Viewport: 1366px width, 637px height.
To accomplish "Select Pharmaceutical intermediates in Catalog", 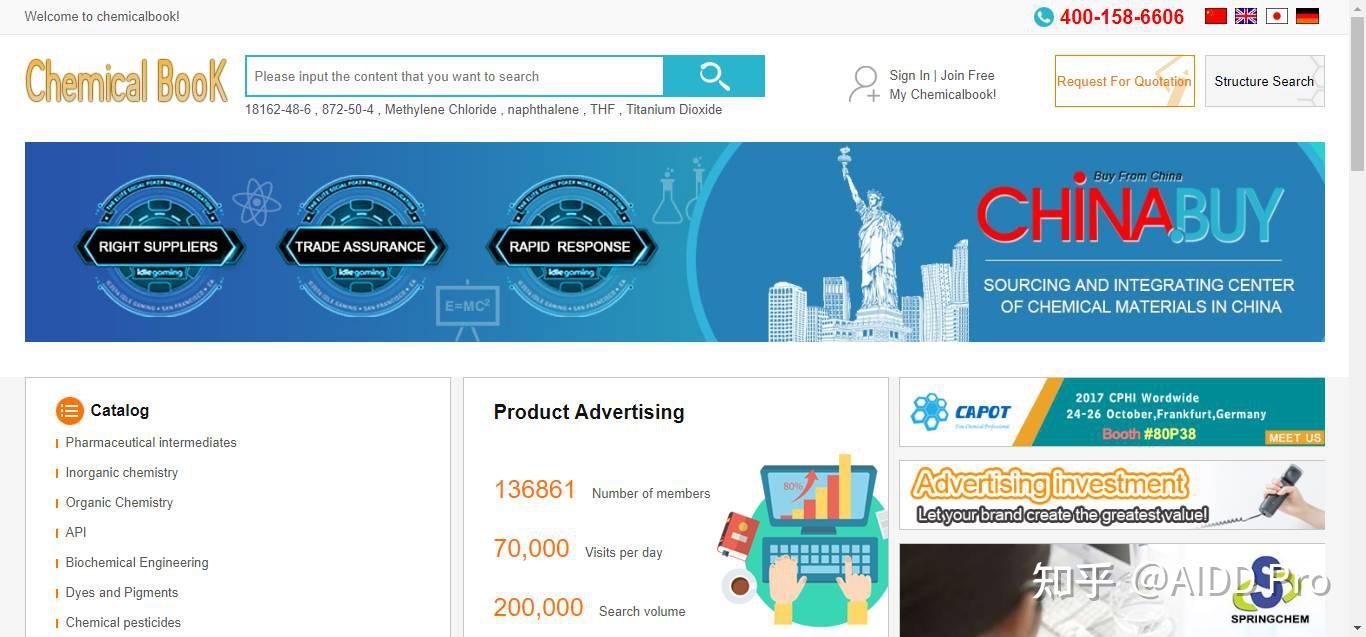I will pos(151,442).
